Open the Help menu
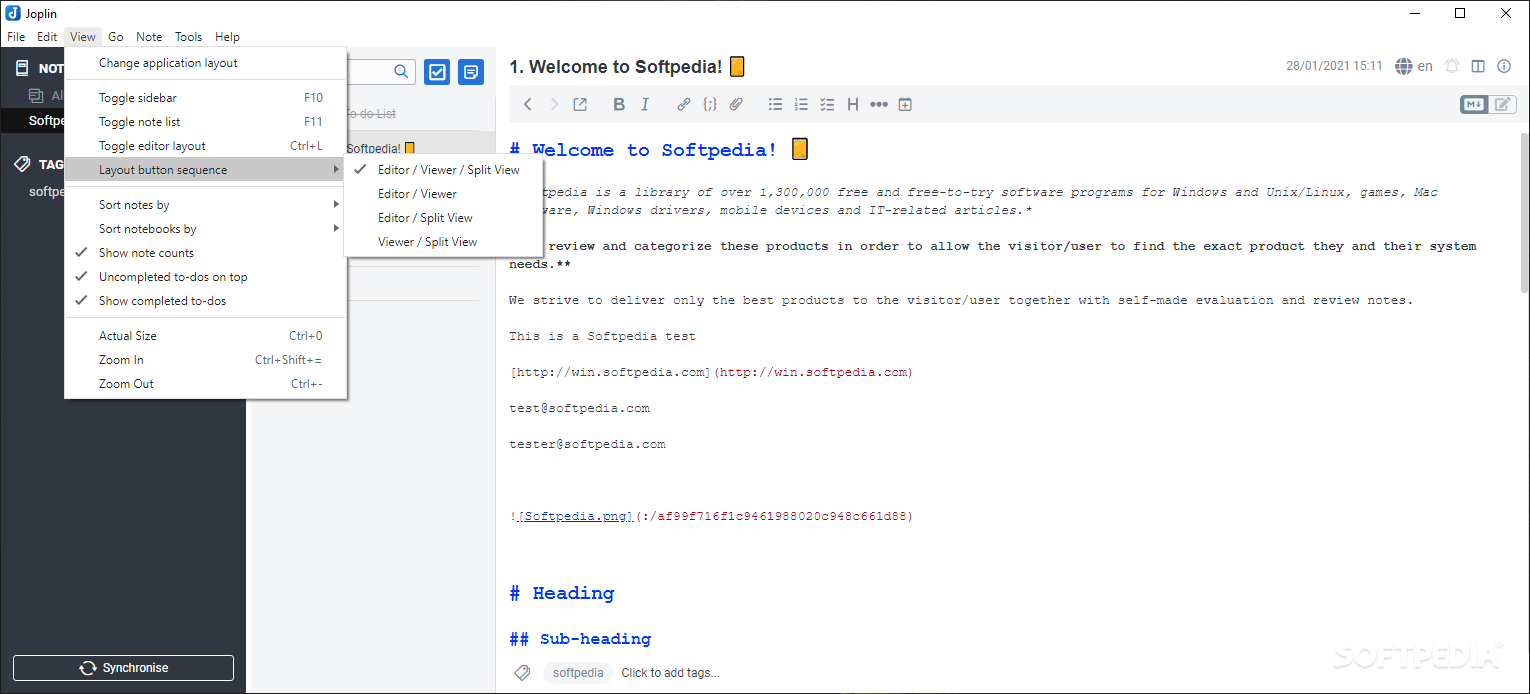 pyautogui.click(x=227, y=37)
